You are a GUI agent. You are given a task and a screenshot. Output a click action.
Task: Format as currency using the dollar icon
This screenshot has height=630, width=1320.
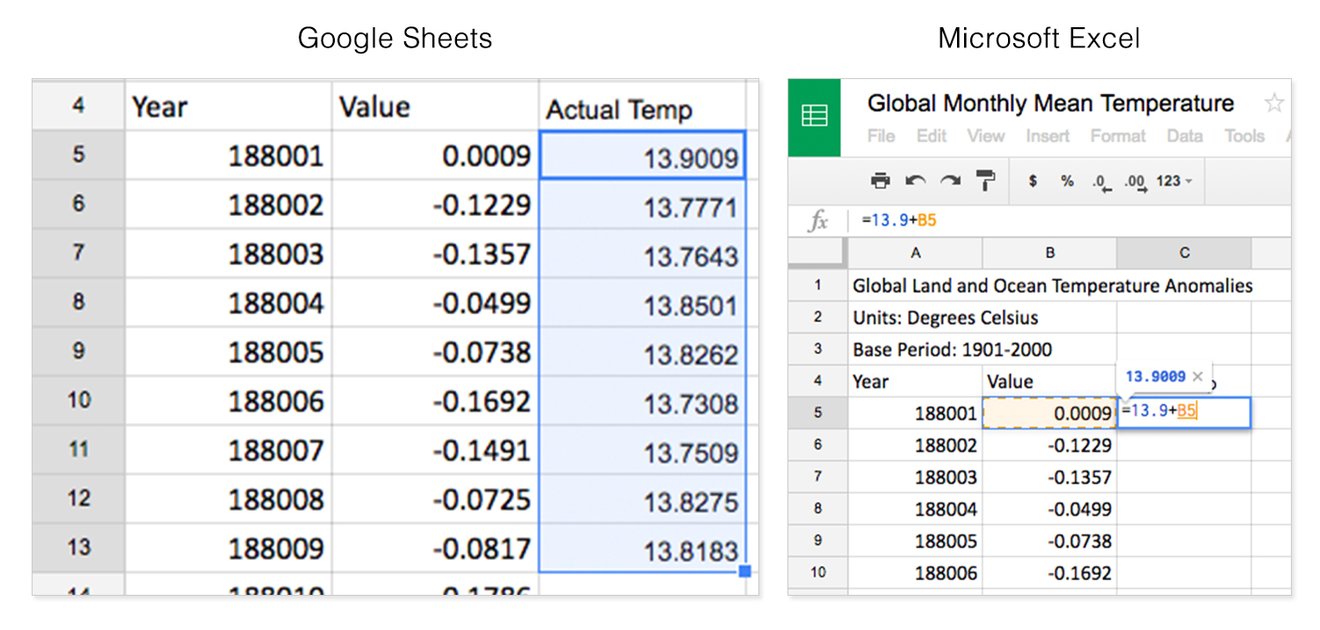pyautogui.click(x=1033, y=181)
